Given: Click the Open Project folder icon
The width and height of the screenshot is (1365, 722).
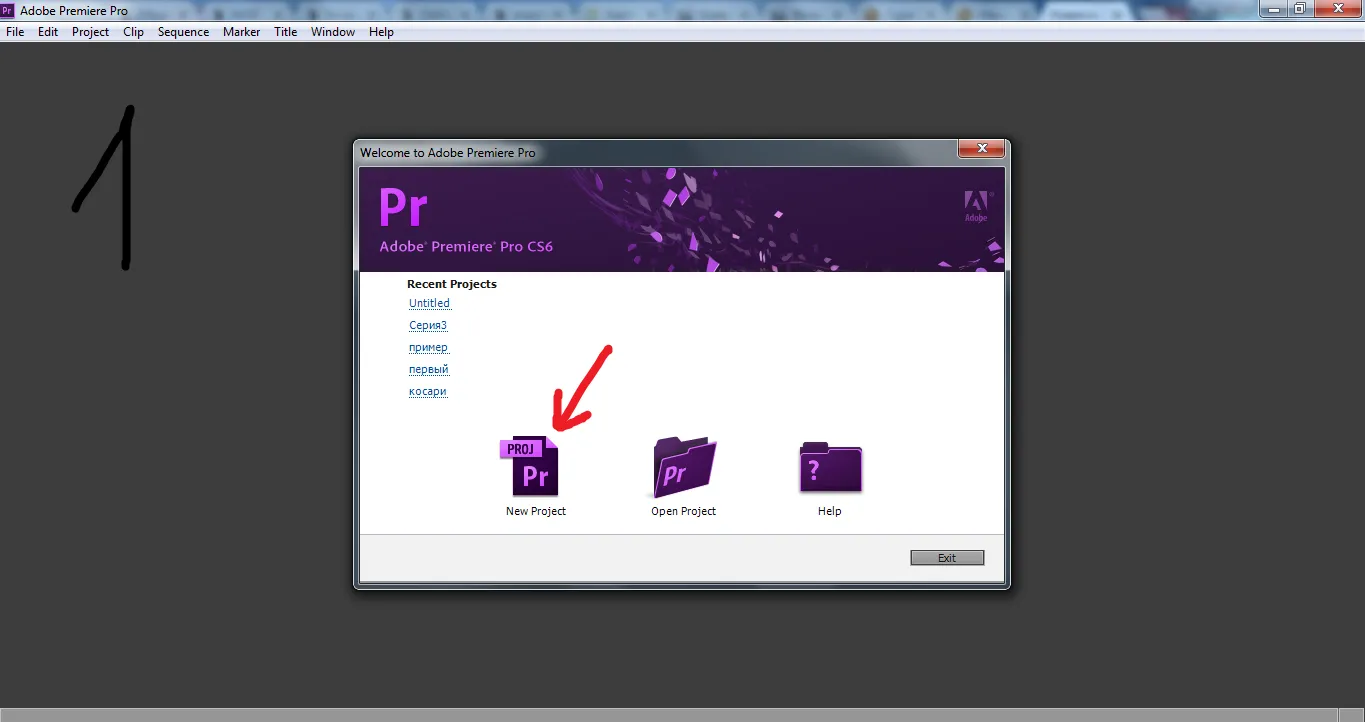Looking at the screenshot, I should 684,467.
